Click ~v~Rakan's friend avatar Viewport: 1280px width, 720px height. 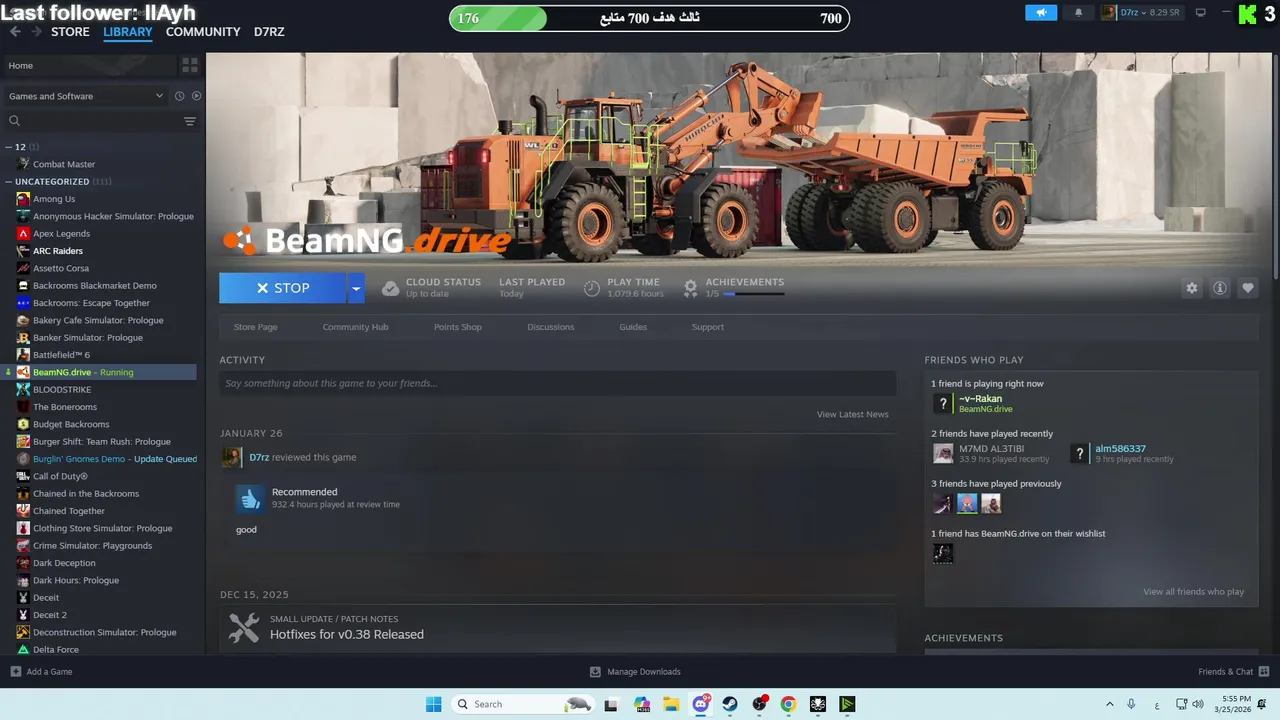point(942,403)
